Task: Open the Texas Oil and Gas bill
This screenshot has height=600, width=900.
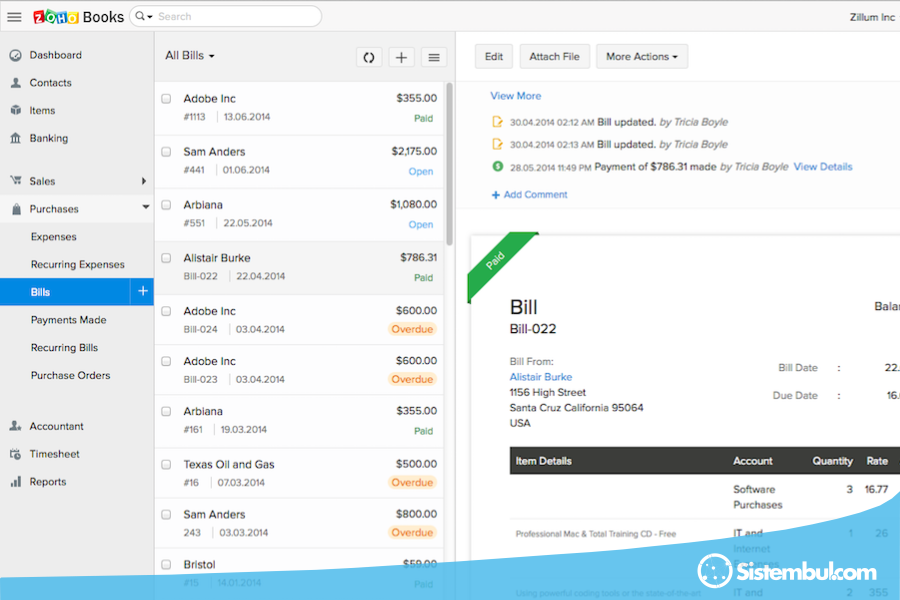Action: point(299,474)
